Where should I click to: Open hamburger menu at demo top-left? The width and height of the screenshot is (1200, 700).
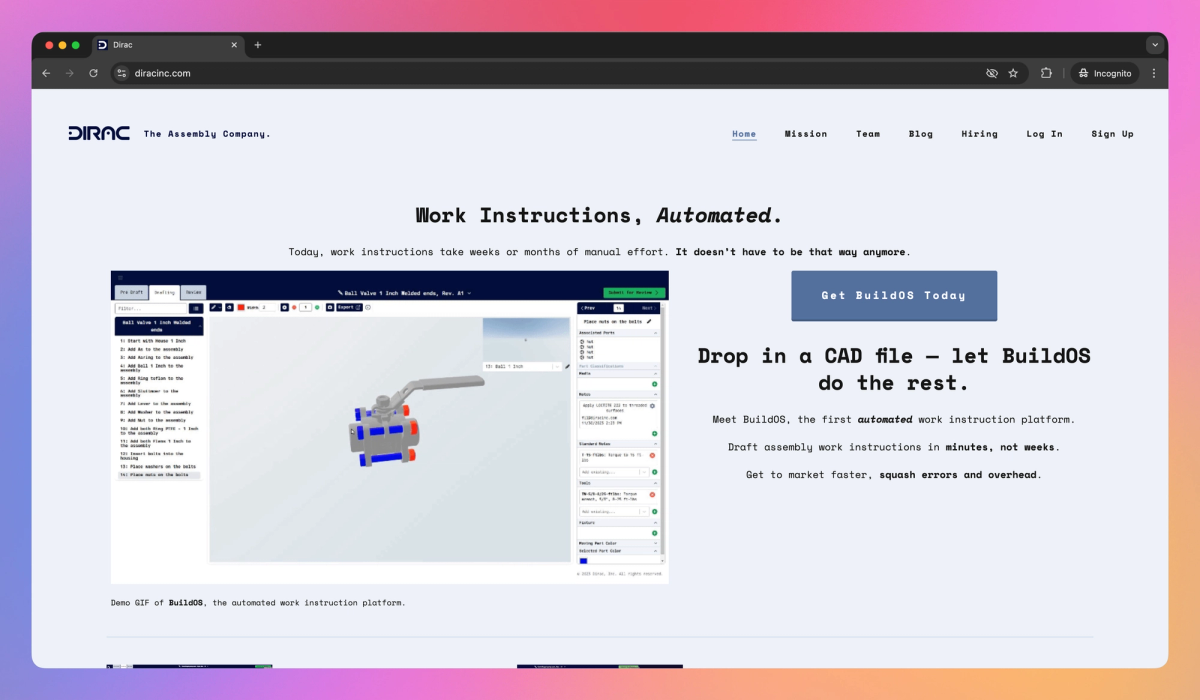click(119, 277)
